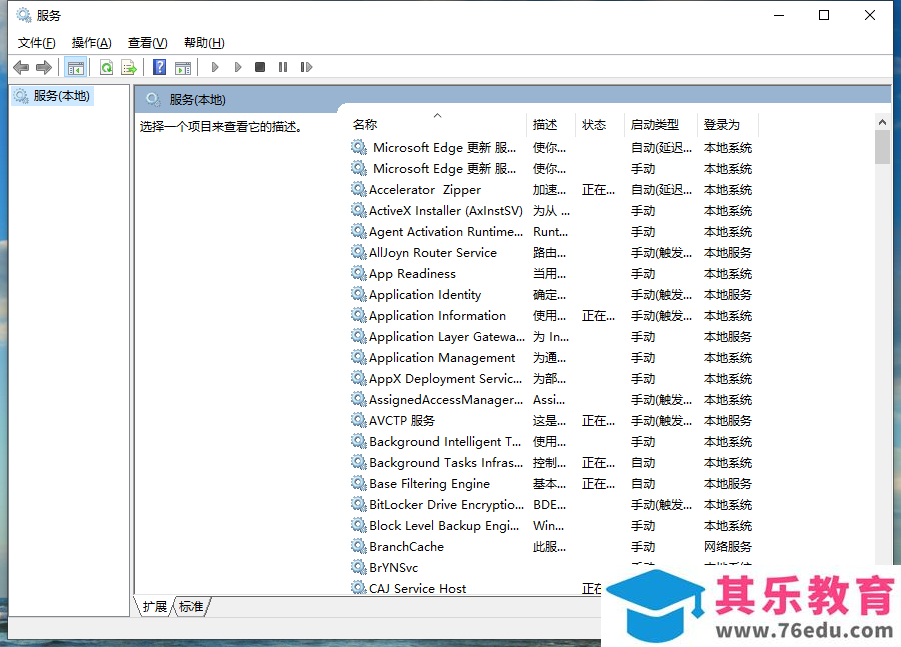Click the vertical scrollbar thumb
The height and width of the screenshot is (647, 901).
coord(882,147)
